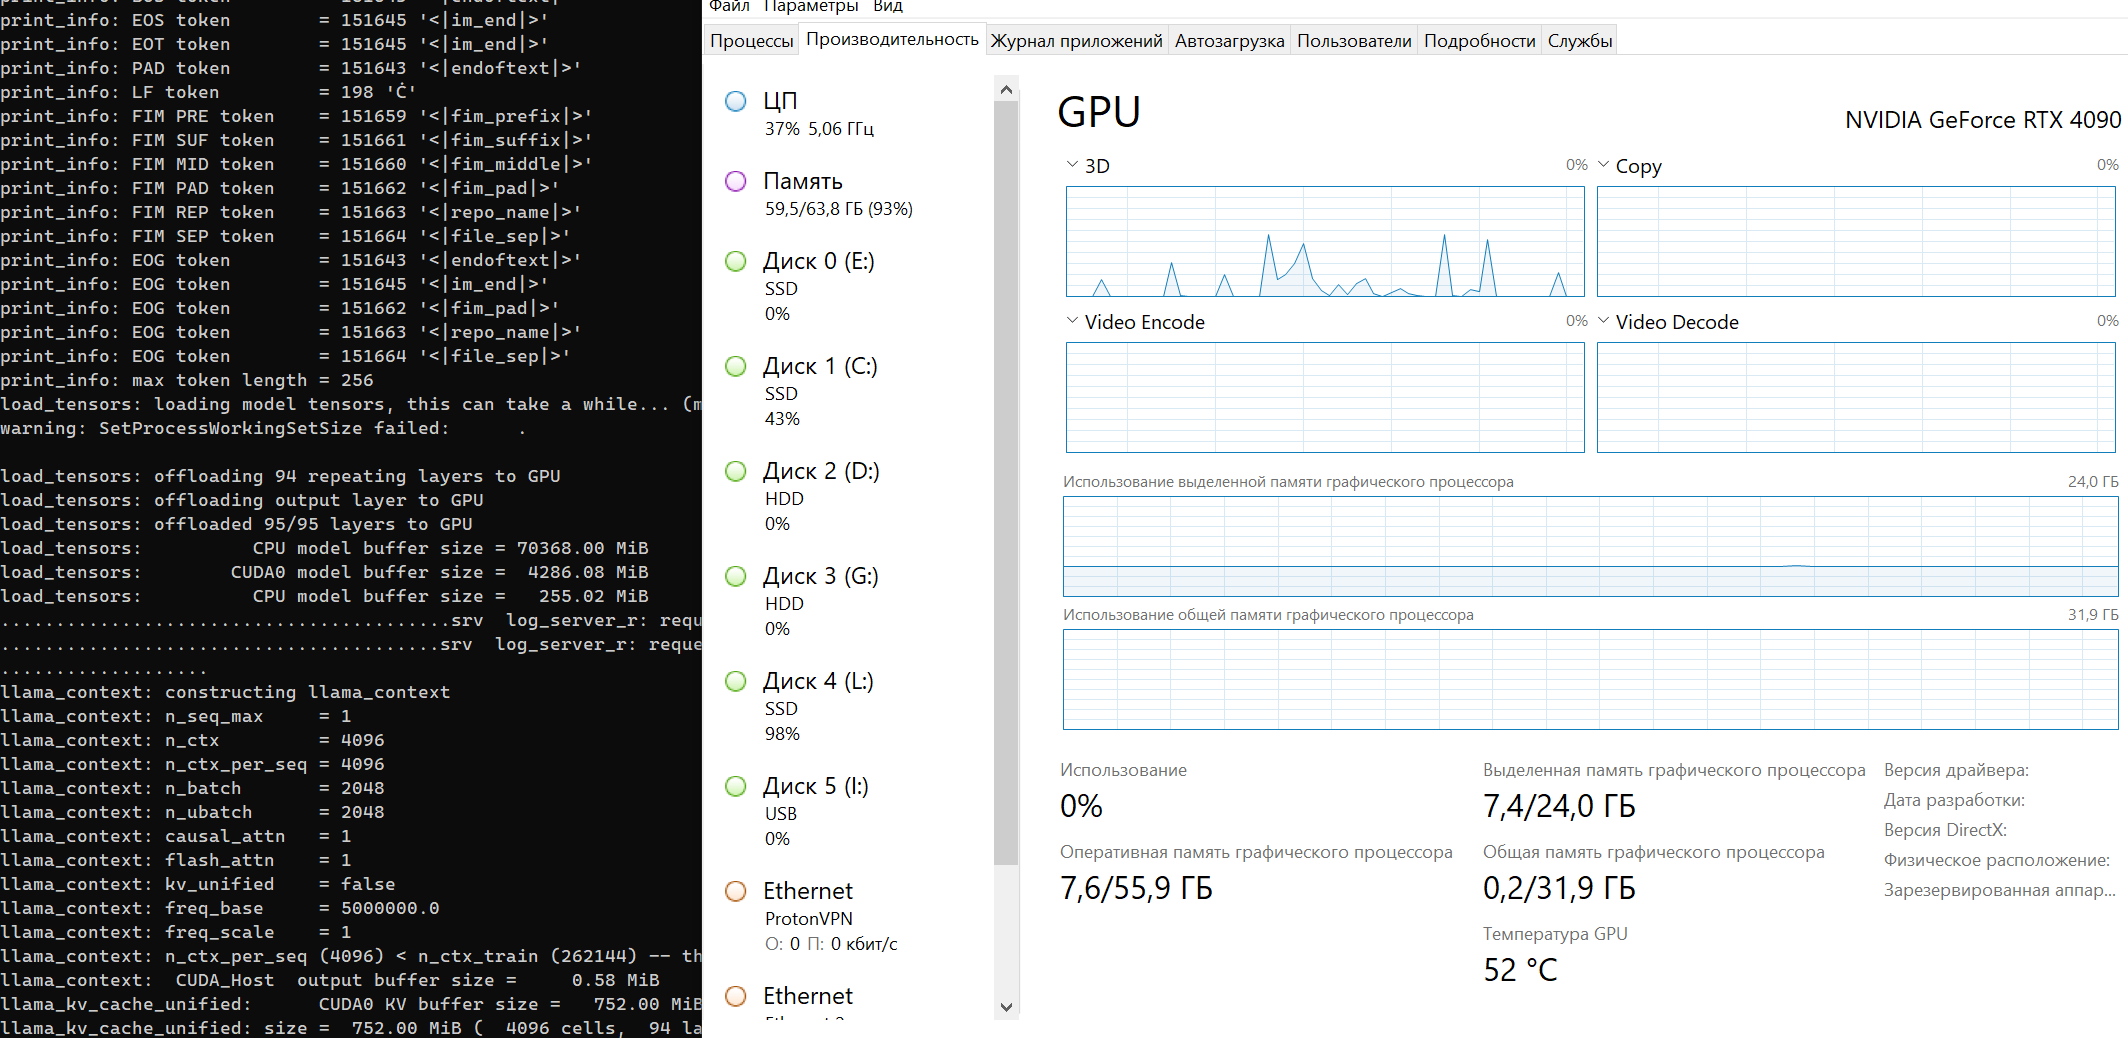Screen dimensions: 2128x1038
Task: Click the Дата разработки label
Action: click(x=1954, y=800)
